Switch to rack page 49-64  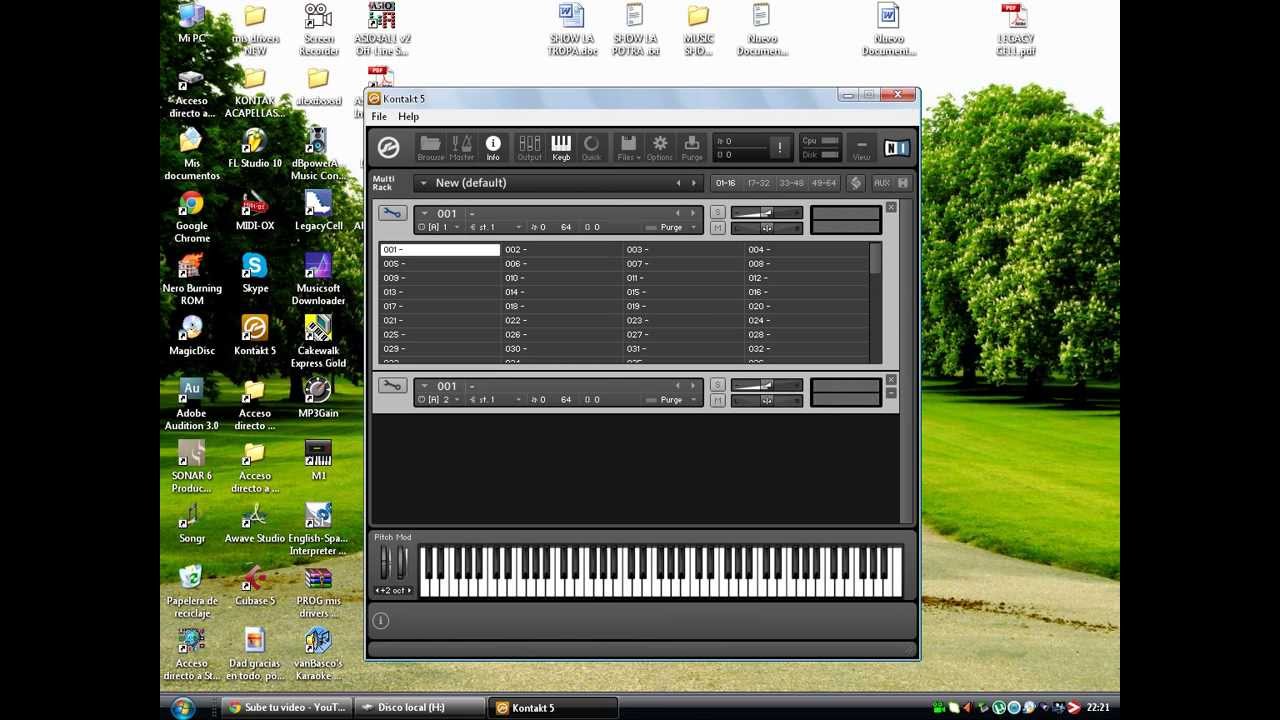pyautogui.click(x=824, y=183)
